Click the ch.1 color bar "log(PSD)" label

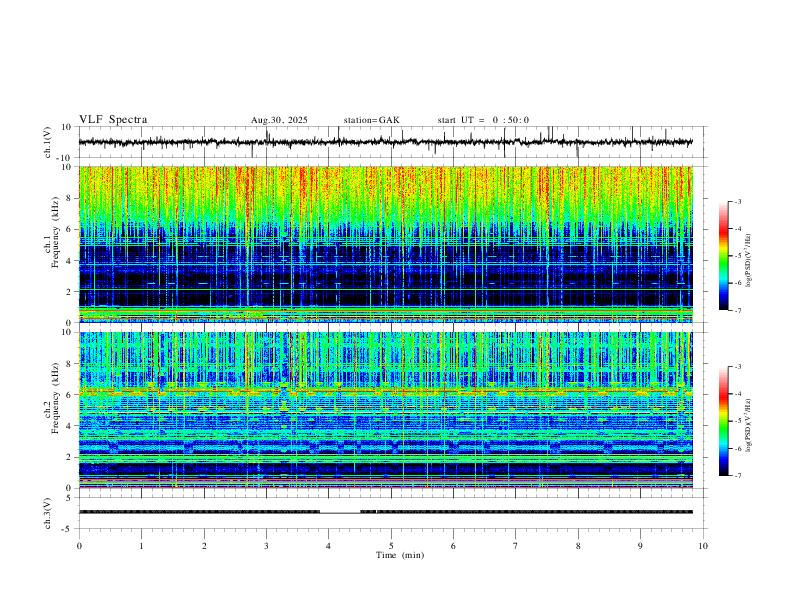coord(748,261)
